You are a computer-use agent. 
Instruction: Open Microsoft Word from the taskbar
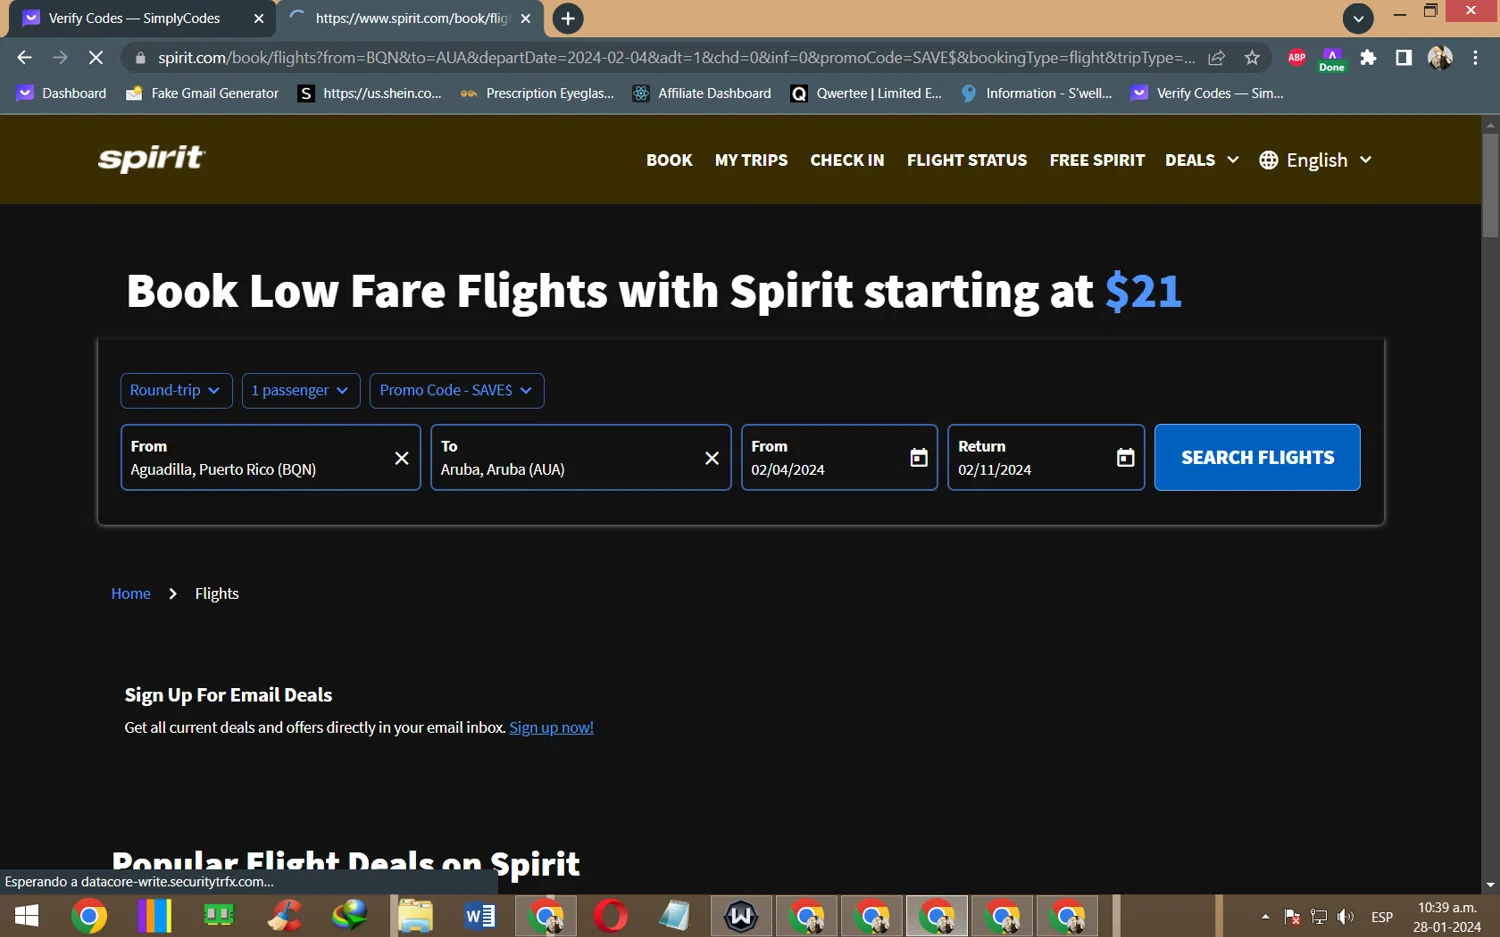tap(480, 916)
